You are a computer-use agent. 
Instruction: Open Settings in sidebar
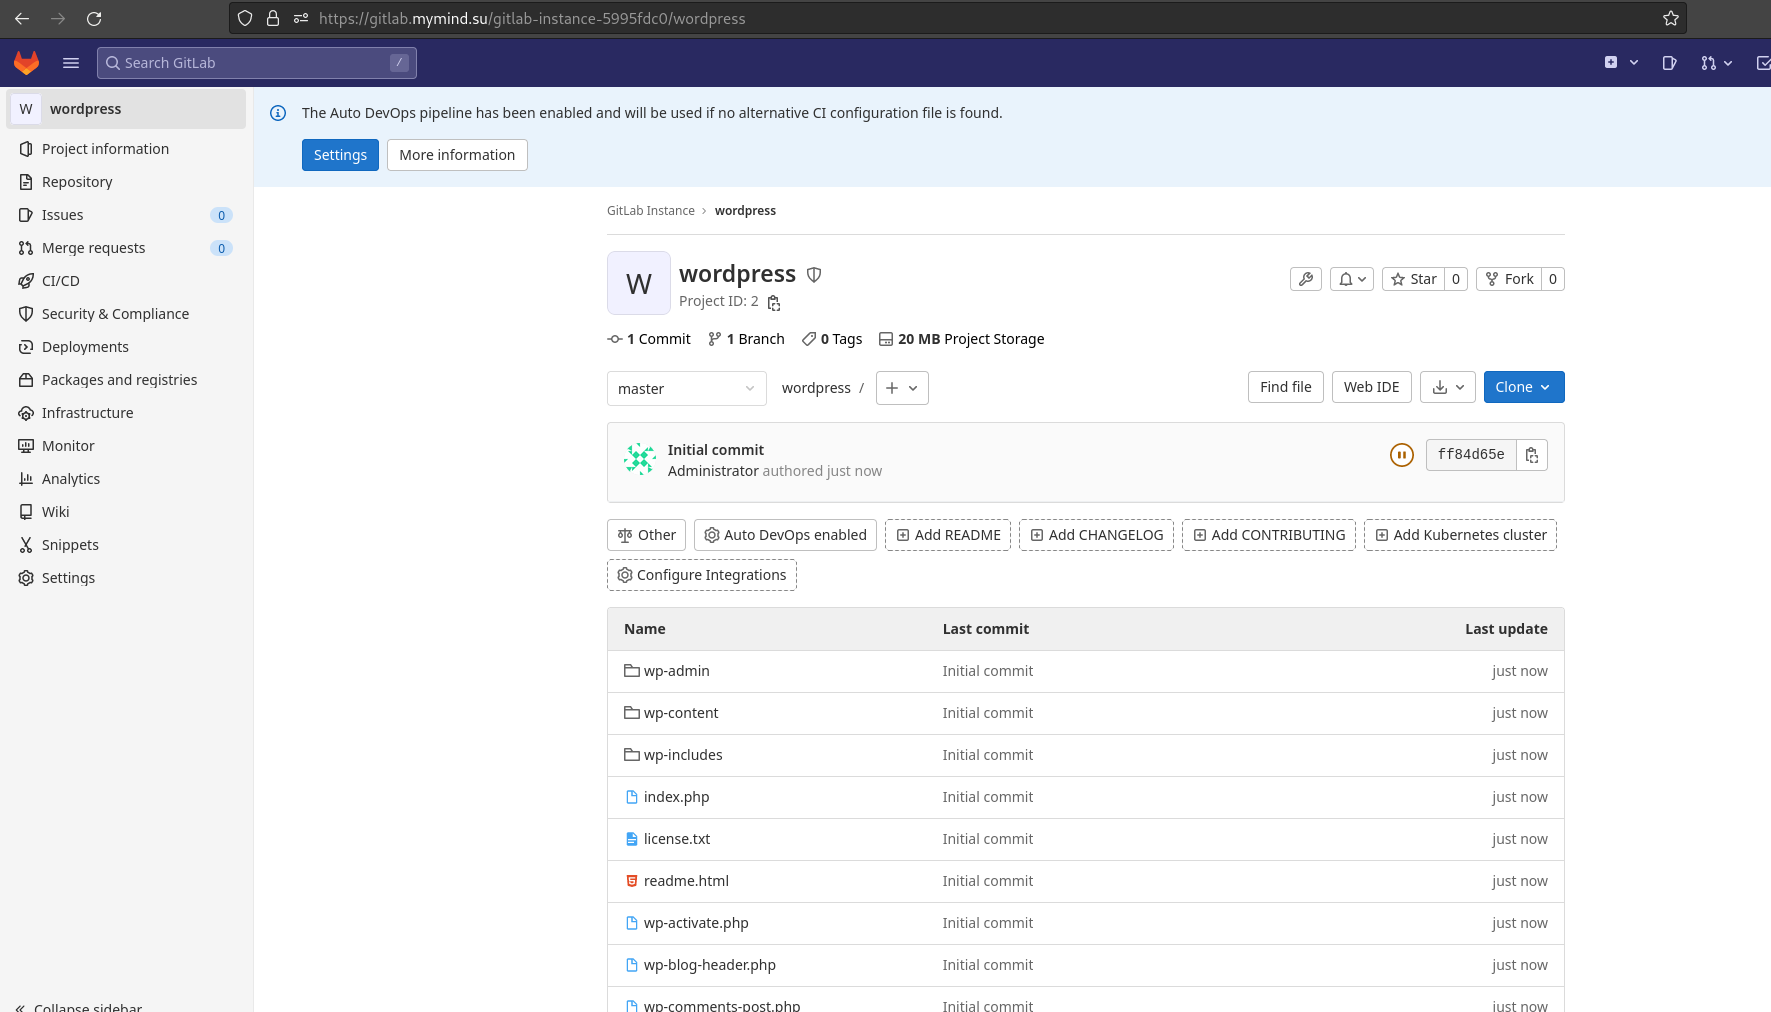126,578
